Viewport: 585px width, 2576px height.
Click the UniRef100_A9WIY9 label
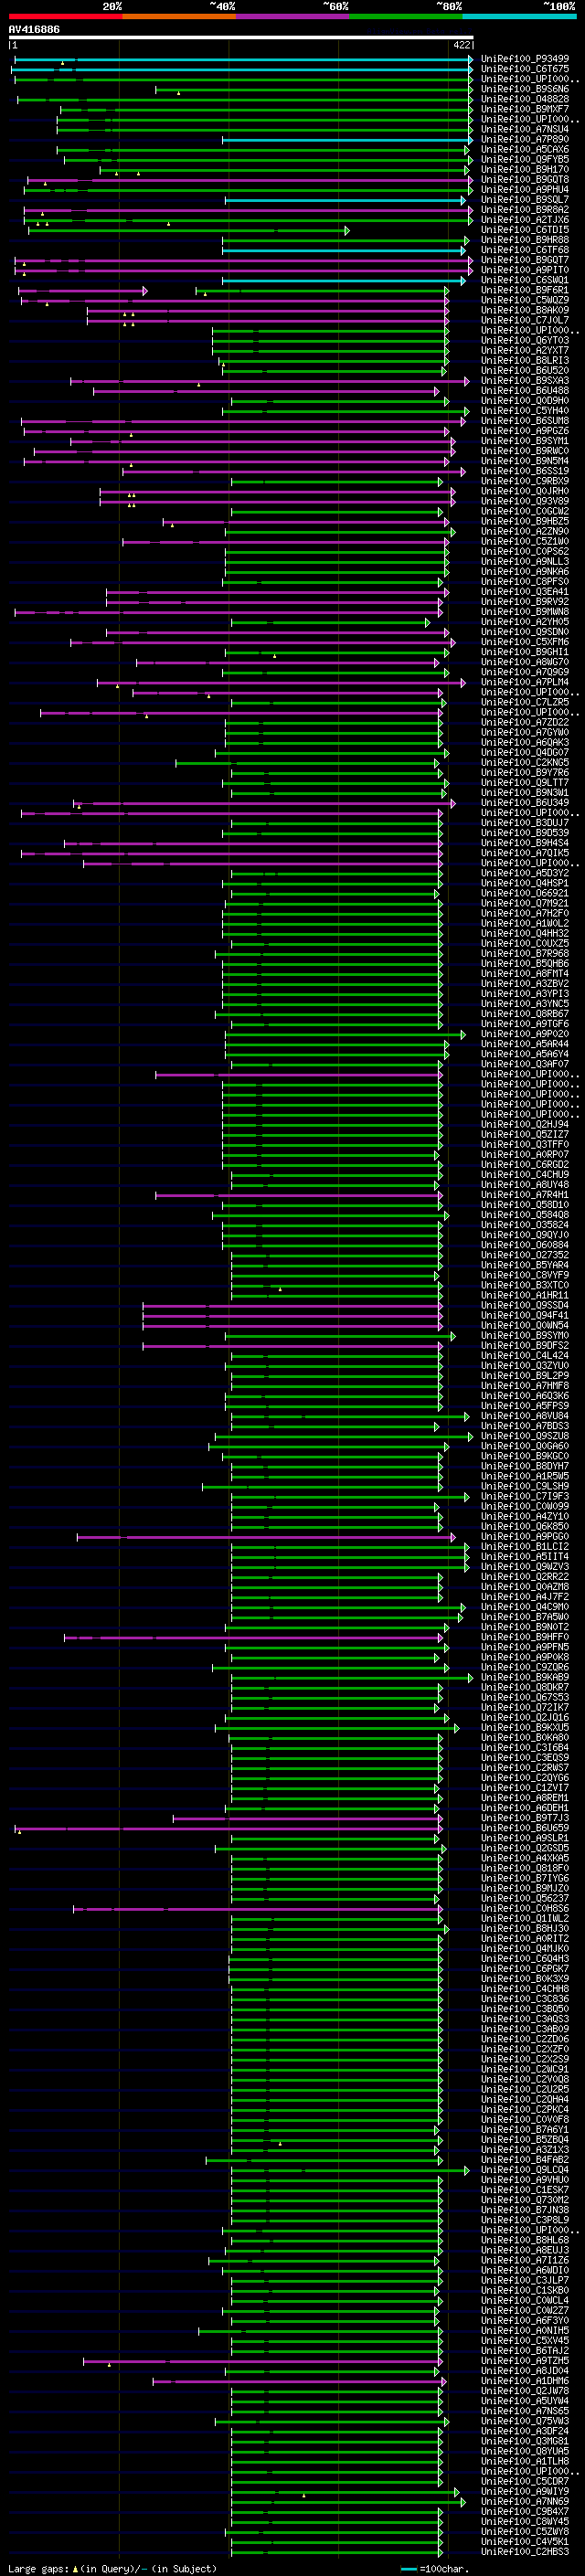coord(525,2492)
